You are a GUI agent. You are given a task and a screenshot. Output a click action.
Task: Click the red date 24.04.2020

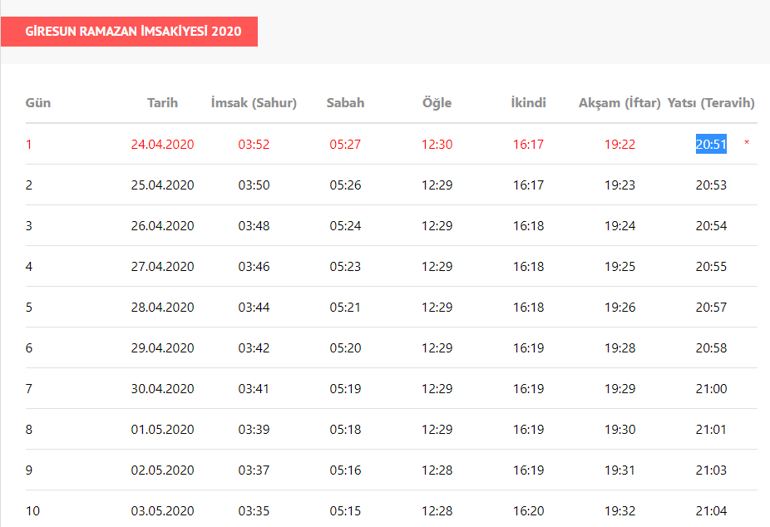162,144
